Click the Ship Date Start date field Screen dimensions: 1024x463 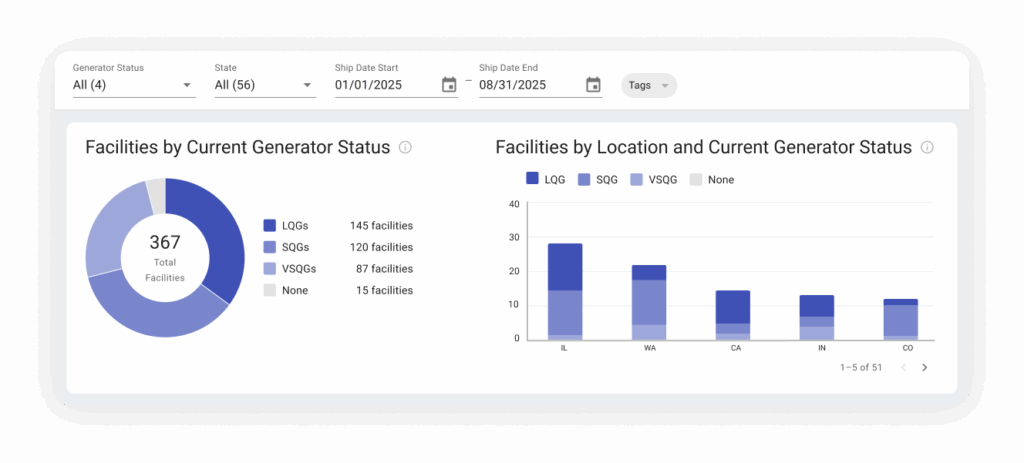pyautogui.click(x=385, y=85)
